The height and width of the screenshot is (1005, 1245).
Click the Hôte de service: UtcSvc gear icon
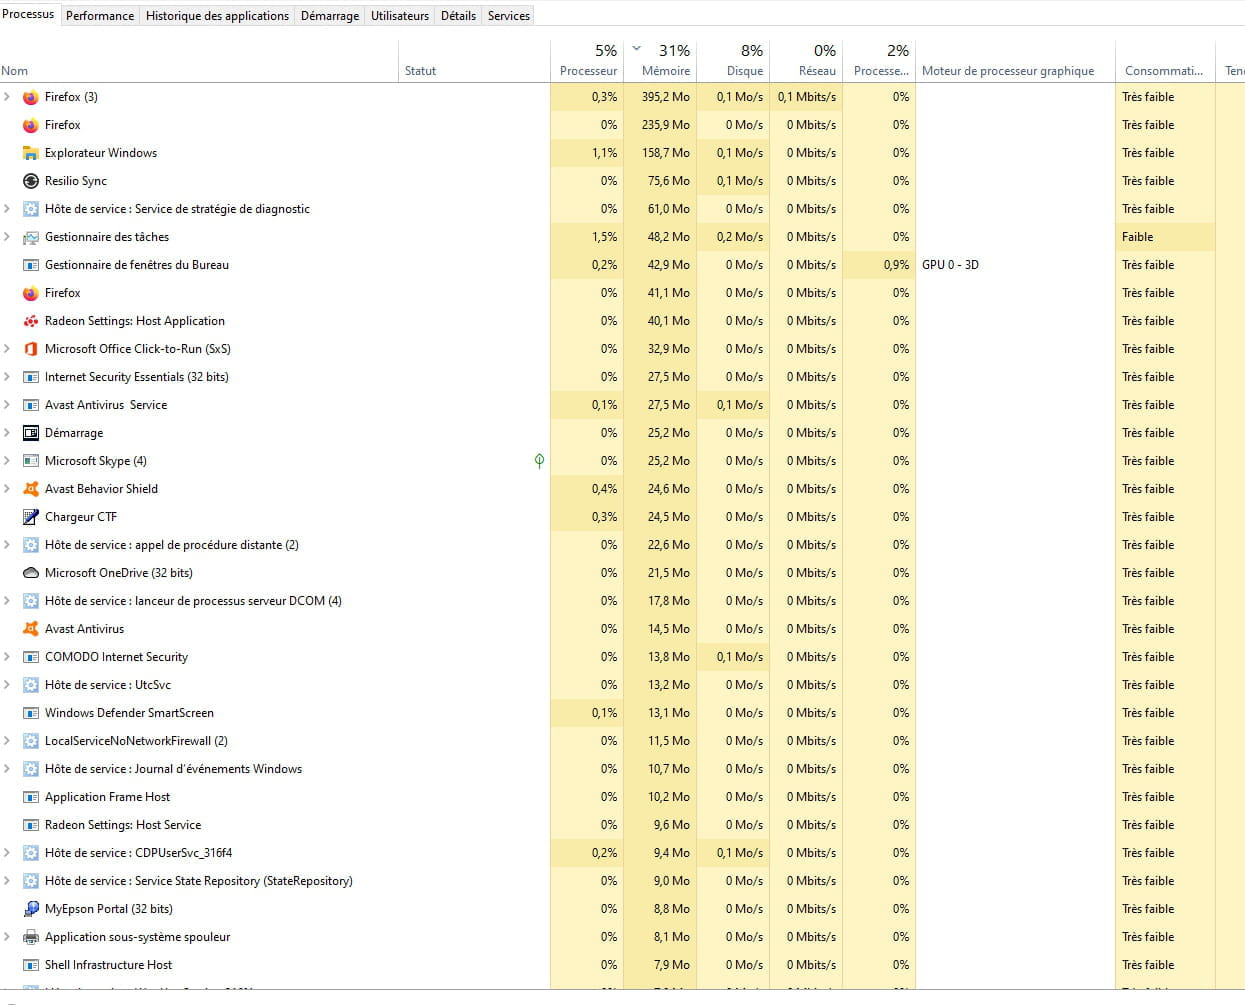[31, 685]
